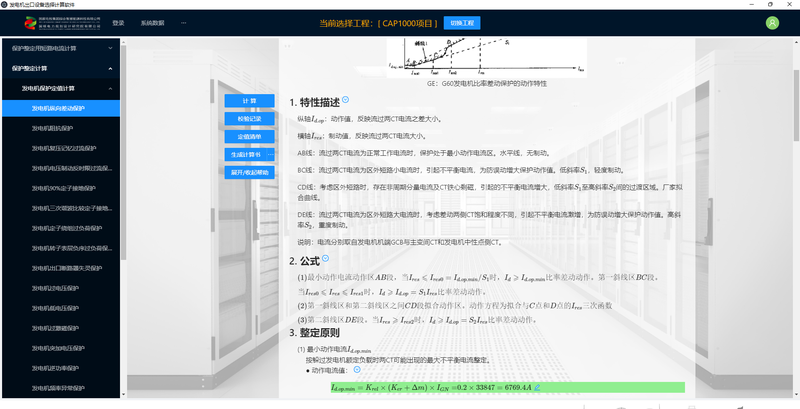Select 发电机过励磁保护 in sidebar

[x=61, y=328]
